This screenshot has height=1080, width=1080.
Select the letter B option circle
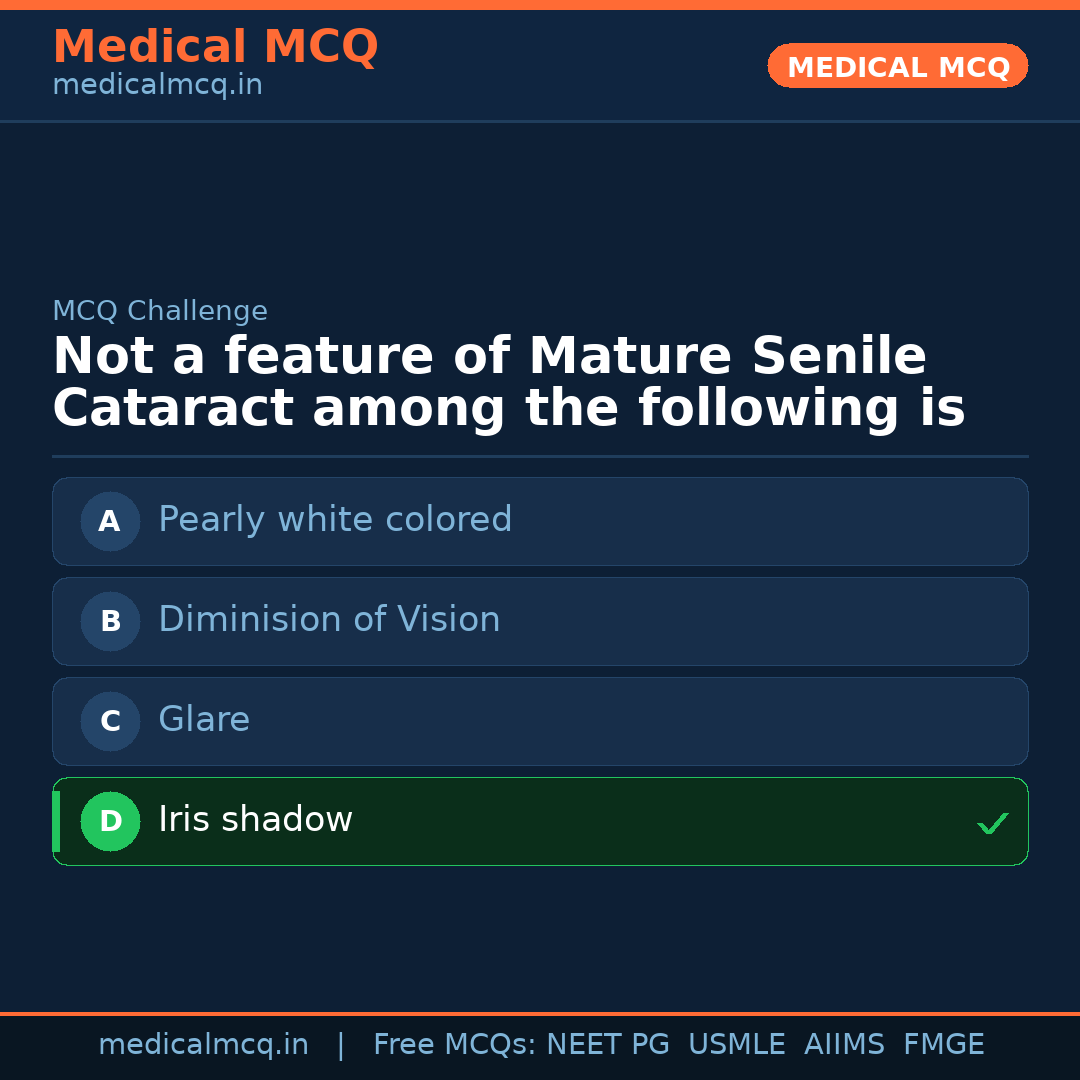110,621
